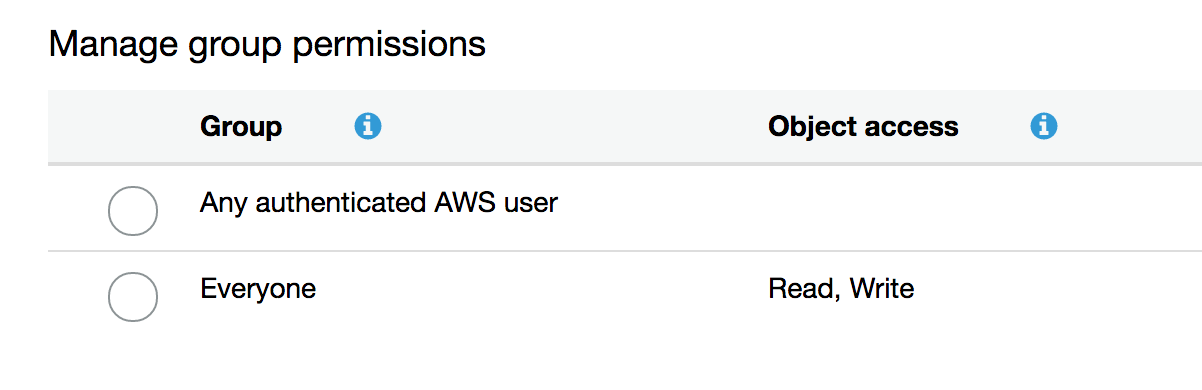Choose the Everyone group option circle
Screen dimensions: 1202x390
pyautogui.click(x=132, y=296)
